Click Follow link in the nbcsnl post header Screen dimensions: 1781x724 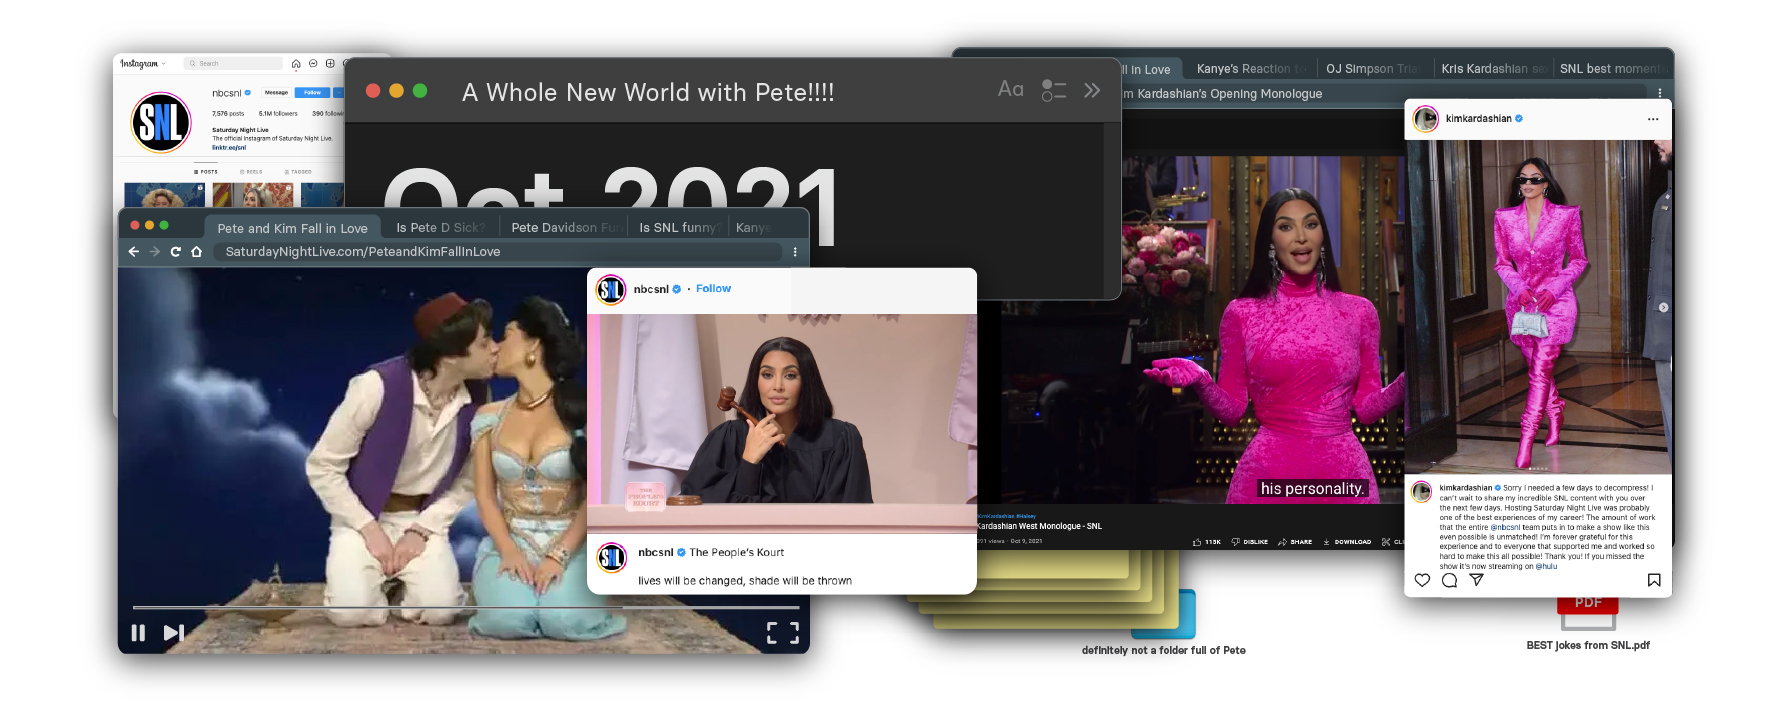pos(713,288)
